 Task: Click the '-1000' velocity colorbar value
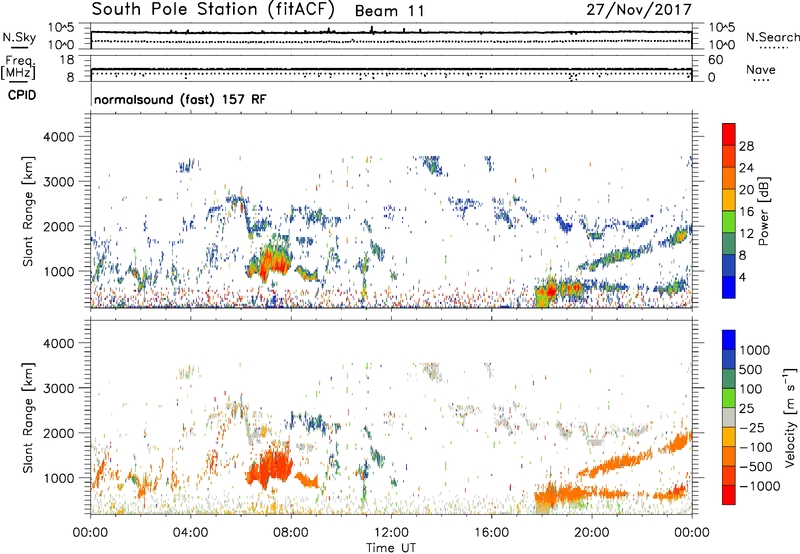(759, 486)
